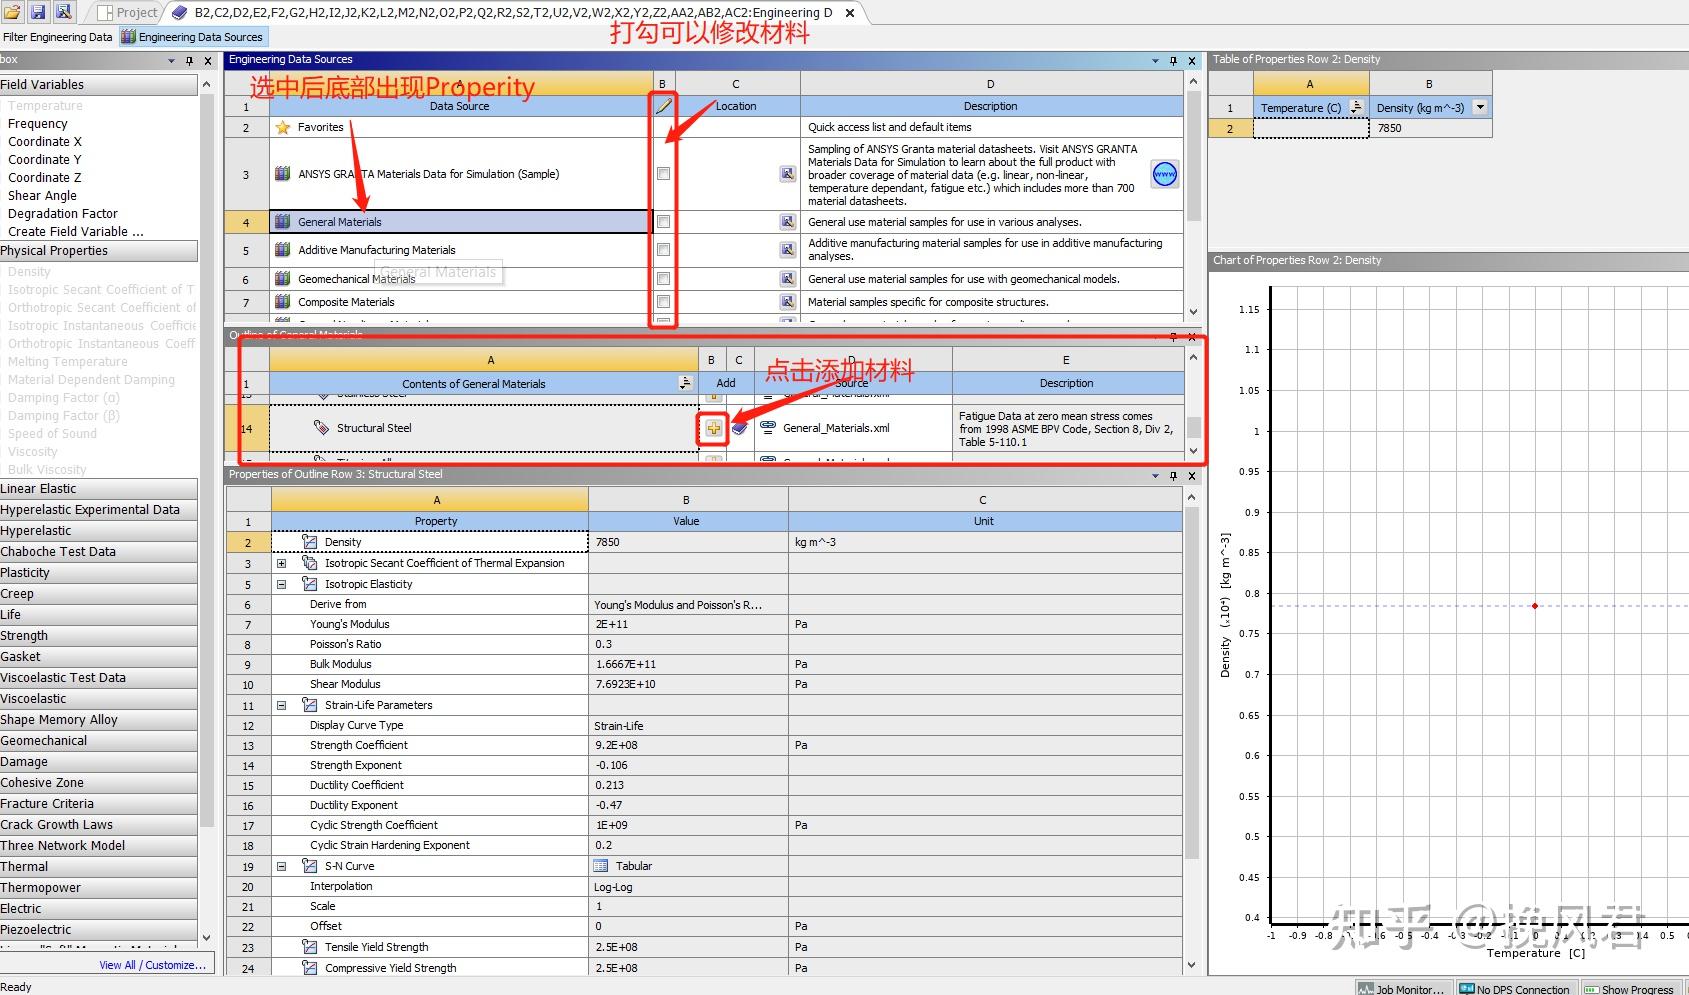
Task: Click the Save As icon in the toolbar
Action: (x=63, y=12)
